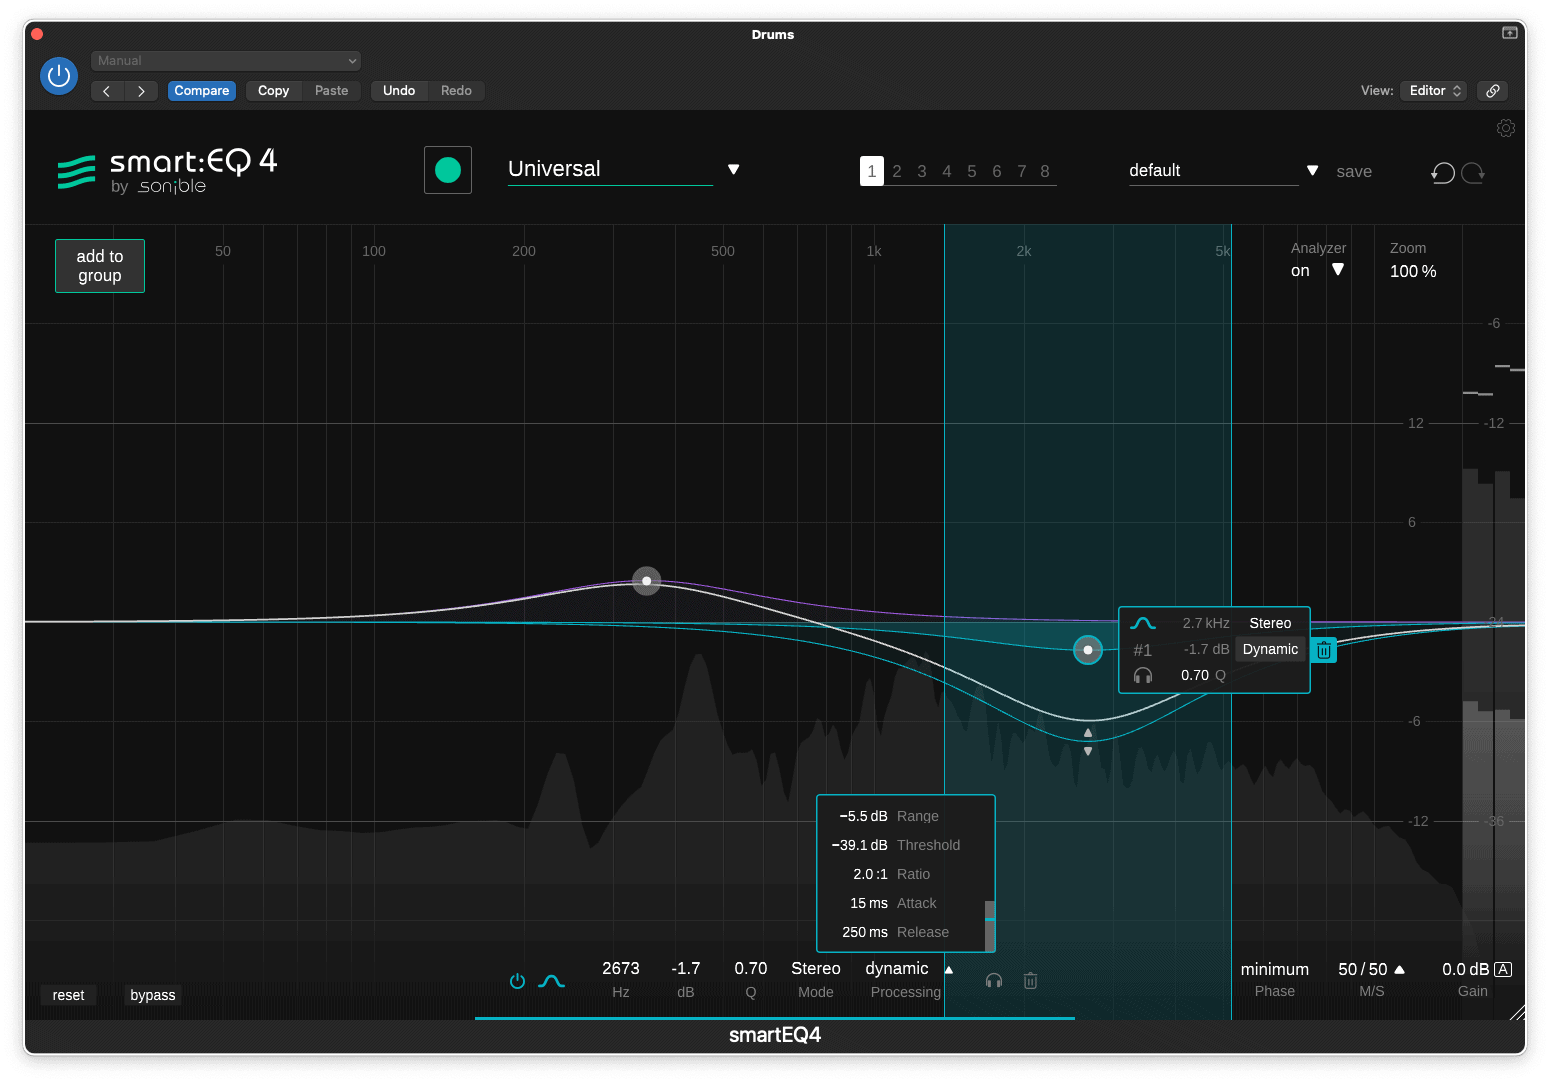This screenshot has width=1550, height=1083.
Task: Click the save preset button
Action: click(x=1354, y=172)
